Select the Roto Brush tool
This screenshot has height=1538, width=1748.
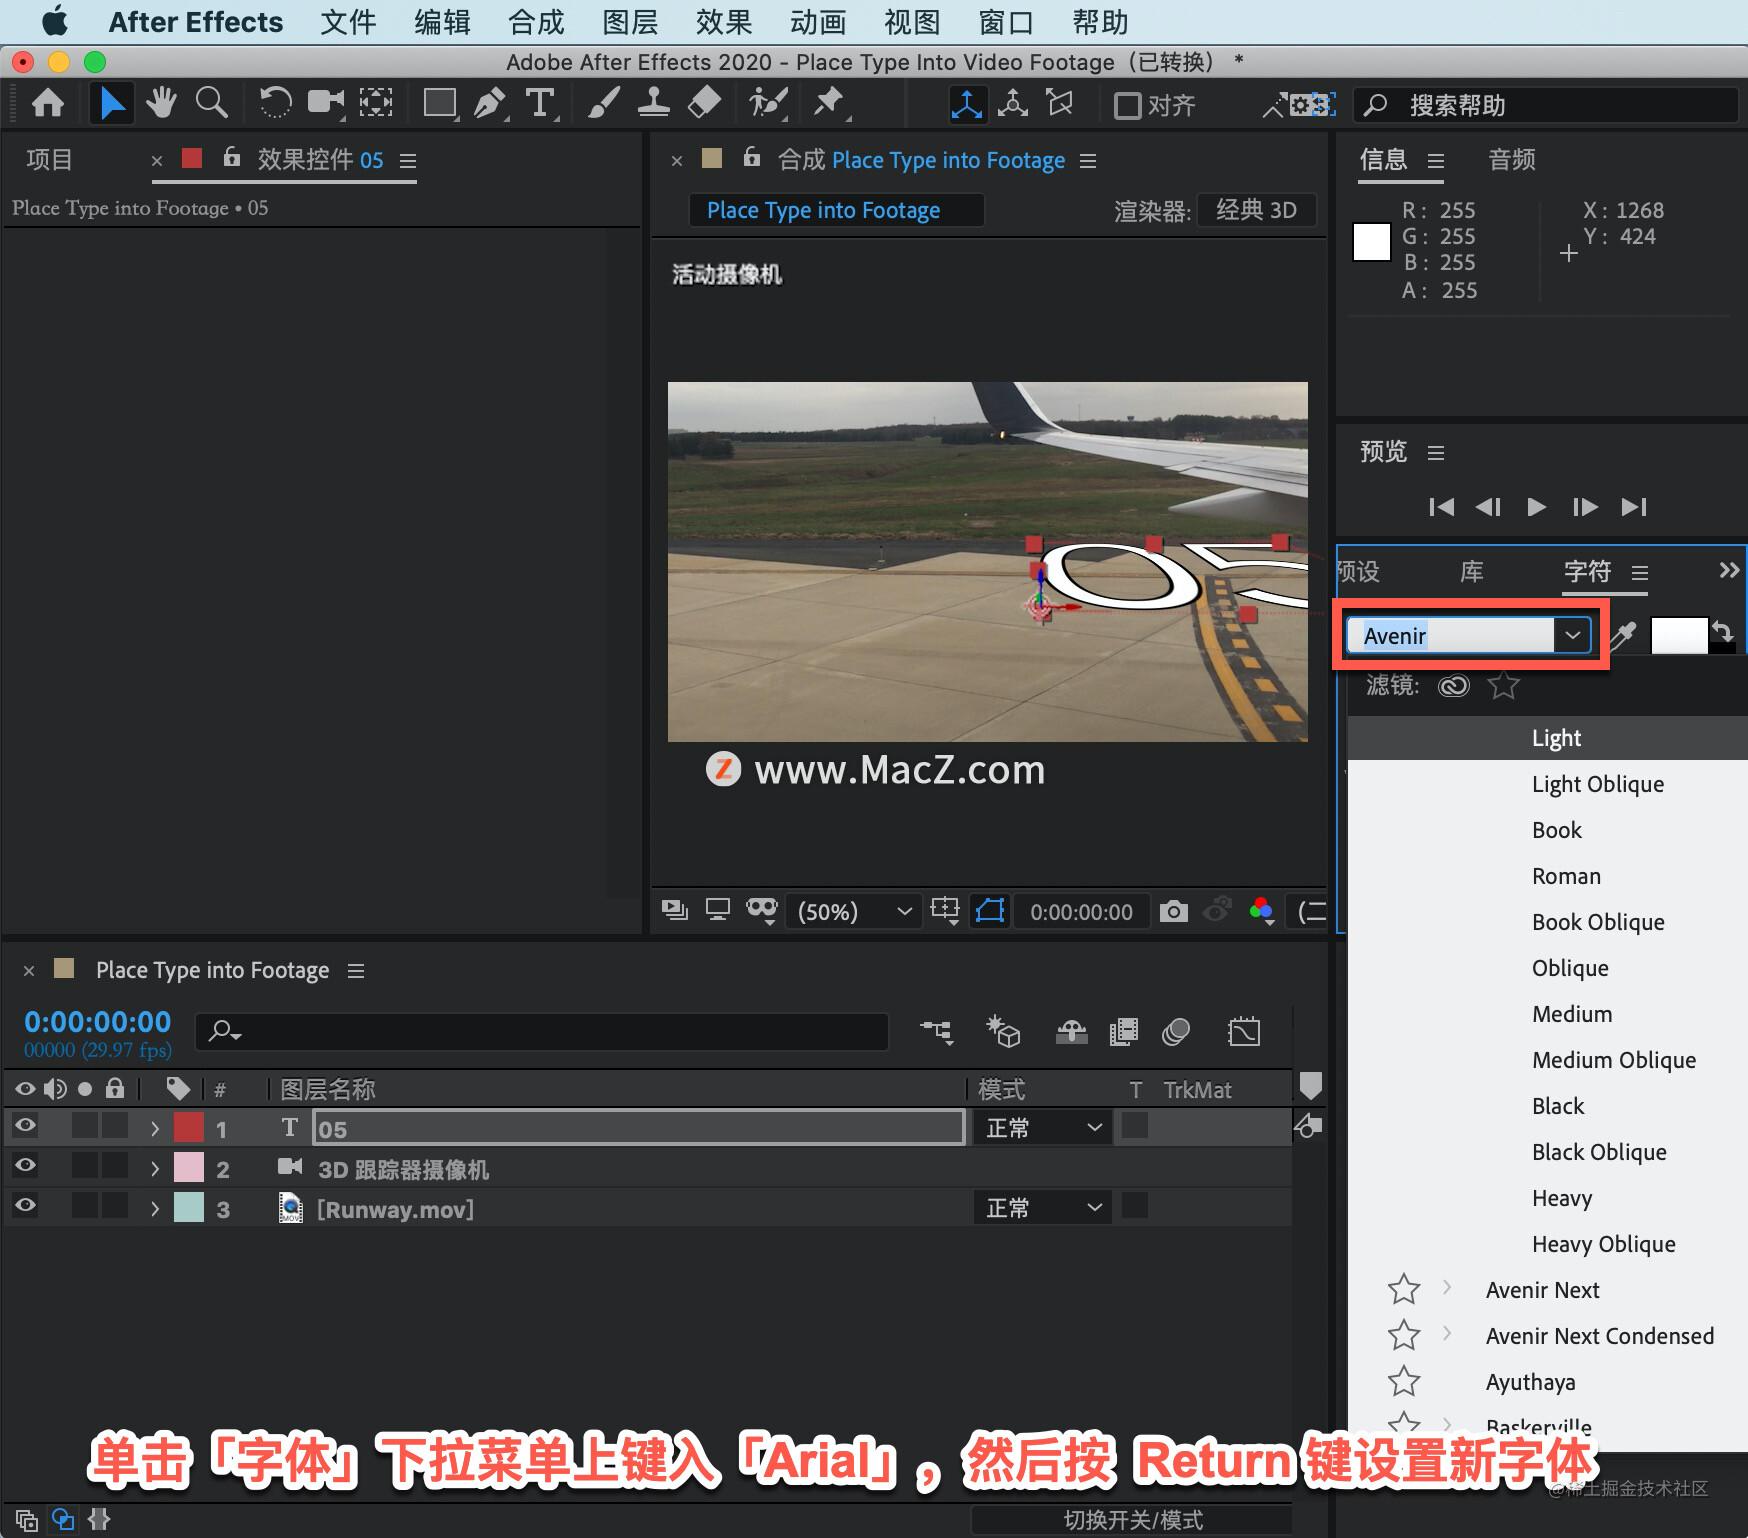[x=768, y=104]
